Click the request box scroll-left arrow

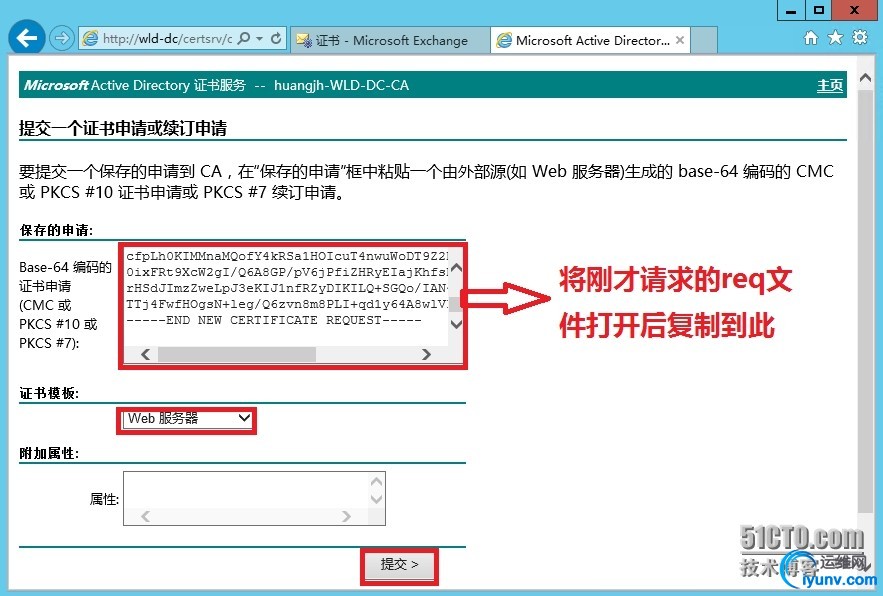click(146, 354)
